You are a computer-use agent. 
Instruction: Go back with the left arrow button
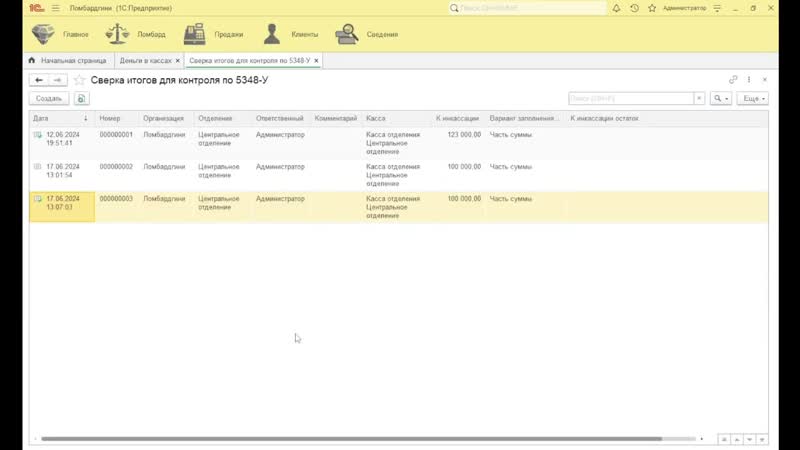39,80
